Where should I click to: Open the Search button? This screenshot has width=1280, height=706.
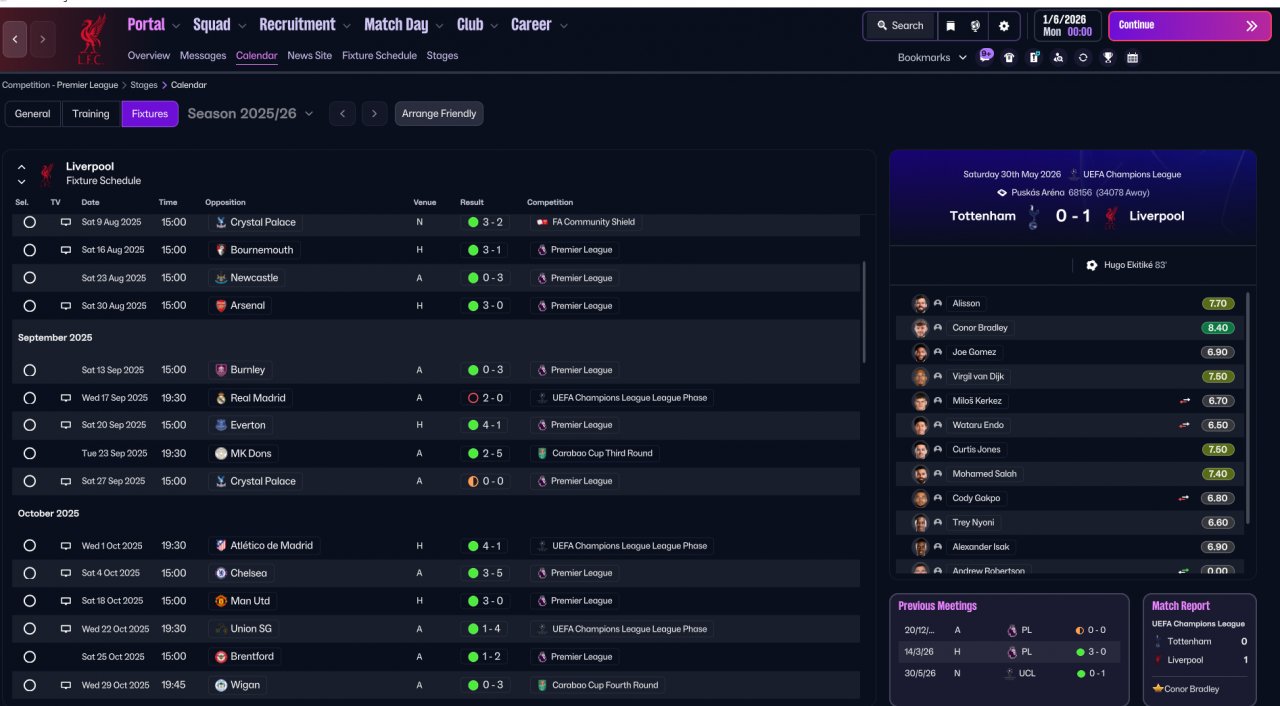(900, 26)
